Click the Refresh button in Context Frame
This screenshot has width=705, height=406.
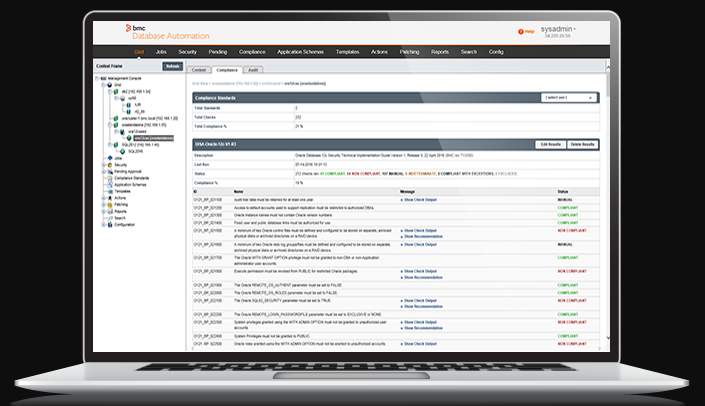pyautogui.click(x=173, y=66)
